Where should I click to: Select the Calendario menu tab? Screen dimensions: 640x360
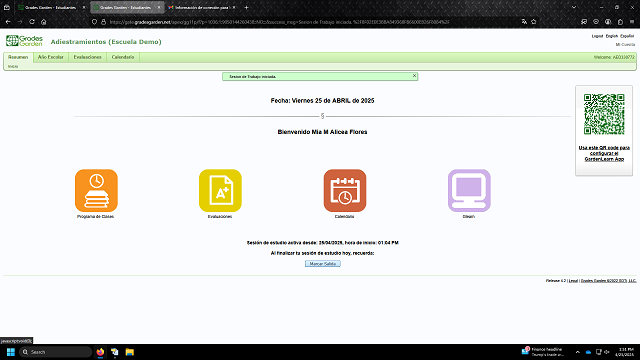pyautogui.click(x=123, y=57)
